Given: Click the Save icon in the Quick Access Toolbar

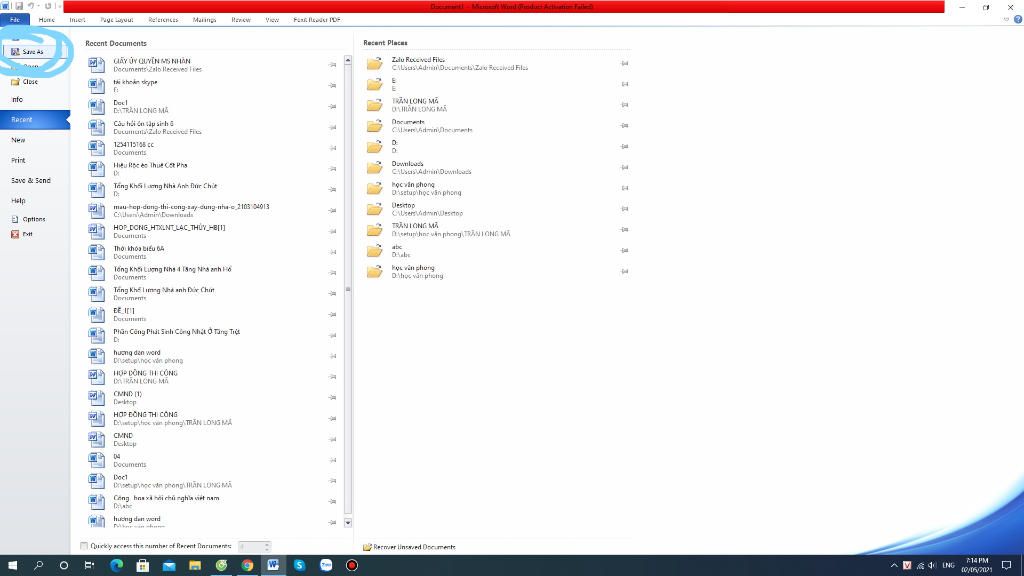Looking at the screenshot, I should point(19,6).
